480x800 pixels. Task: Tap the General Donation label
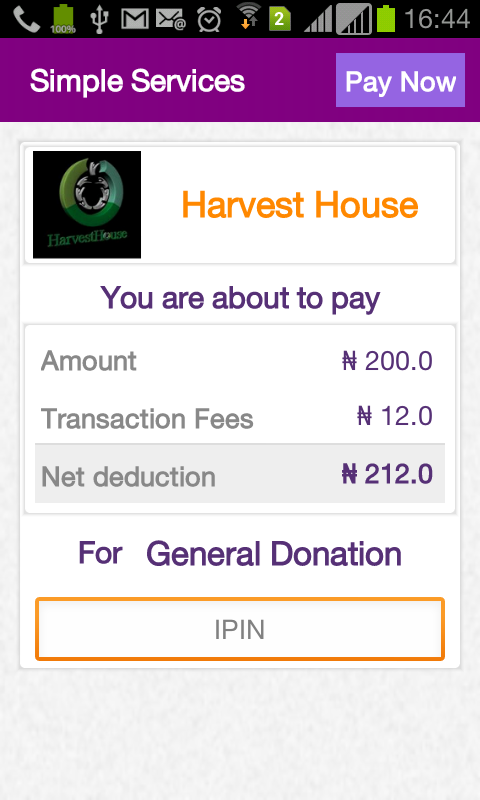coord(274,554)
